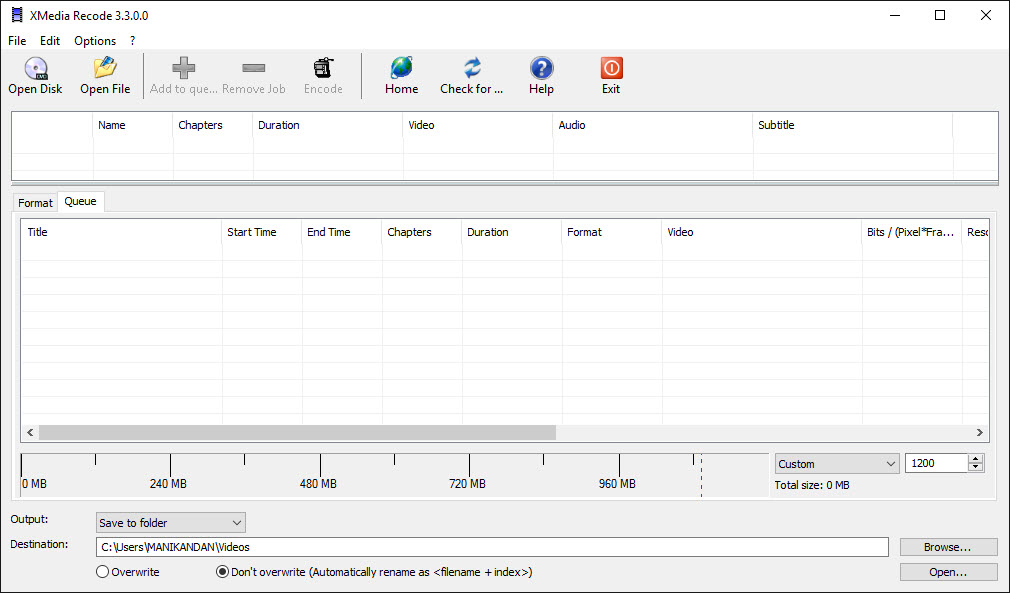
Task: Click the queue scrollbar left arrow
Action: click(x=30, y=433)
